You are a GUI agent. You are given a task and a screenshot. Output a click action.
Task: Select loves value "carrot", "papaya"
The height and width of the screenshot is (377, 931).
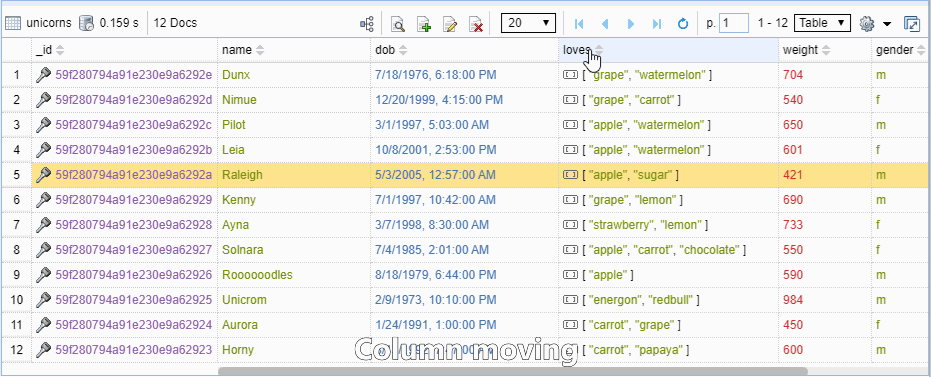point(635,350)
